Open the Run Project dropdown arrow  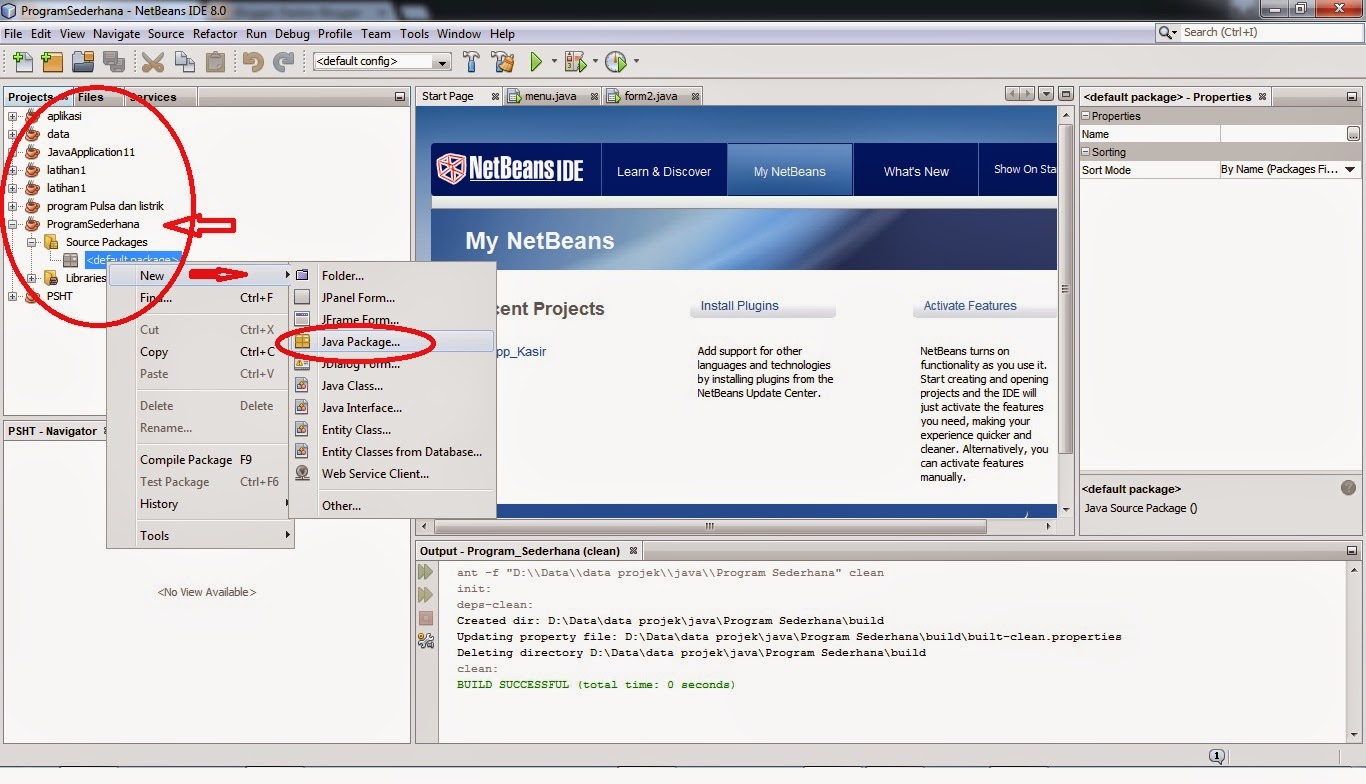pyautogui.click(x=554, y=62)
